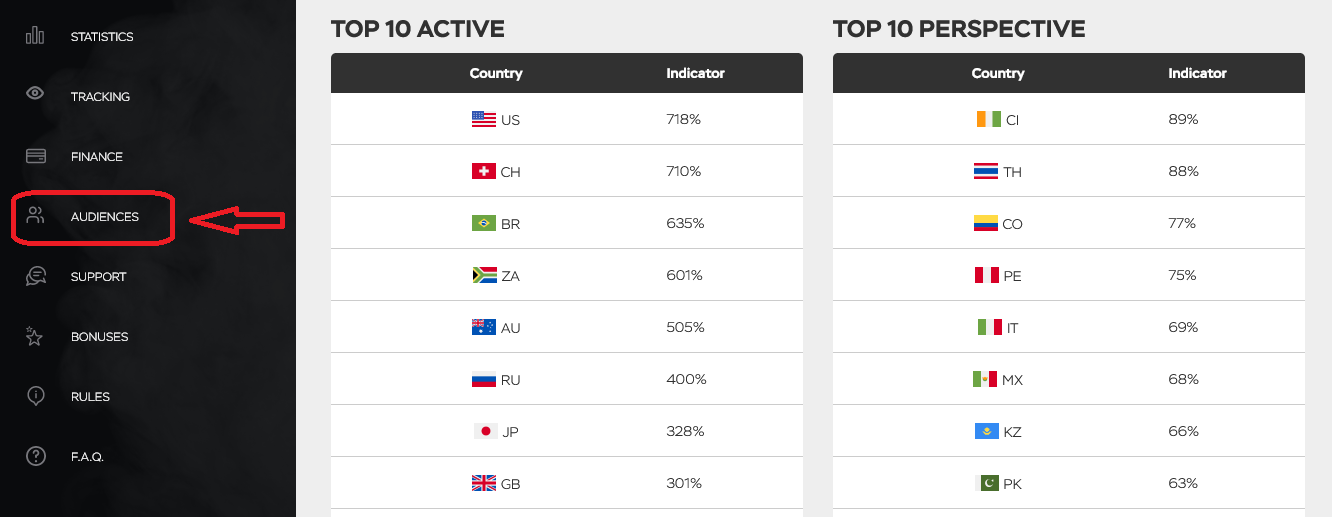
Task: Select the CO row in Top 10 Perspective
Action: pyautogui.click(x=1069, y=223)
